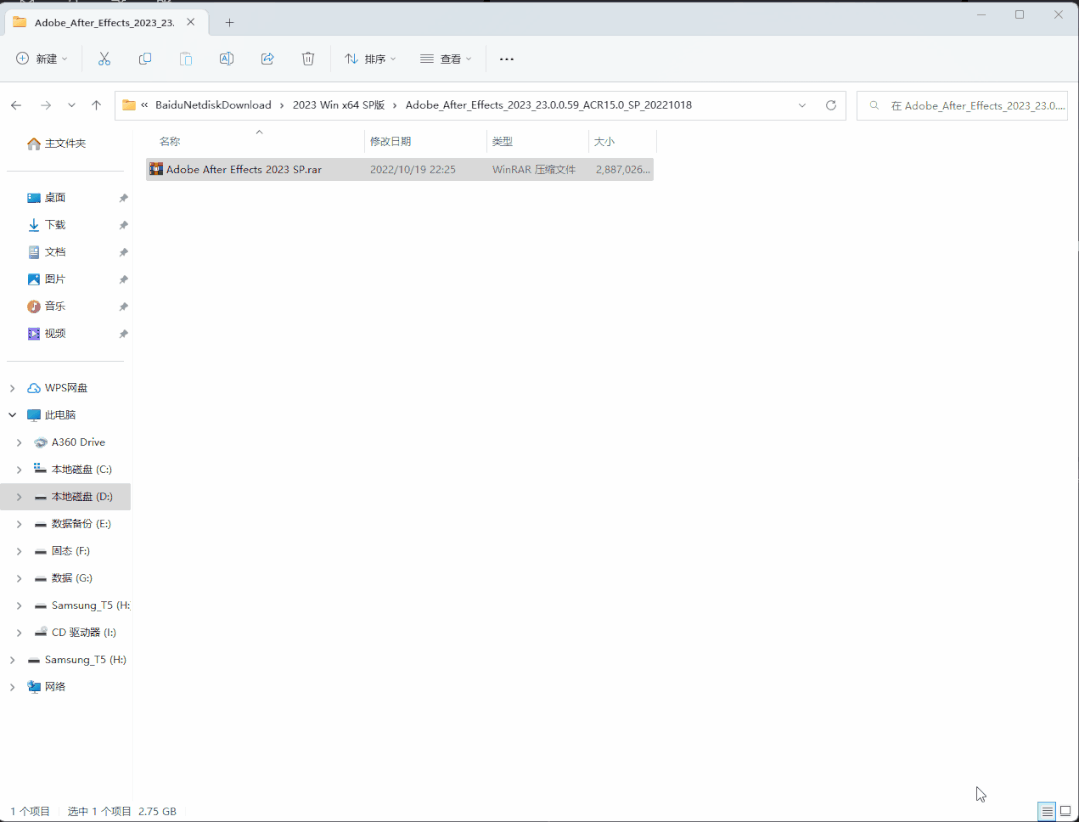Expand the WPS网盘 tree node
This screenshot has width=1079, height=822.
[12, 388]
